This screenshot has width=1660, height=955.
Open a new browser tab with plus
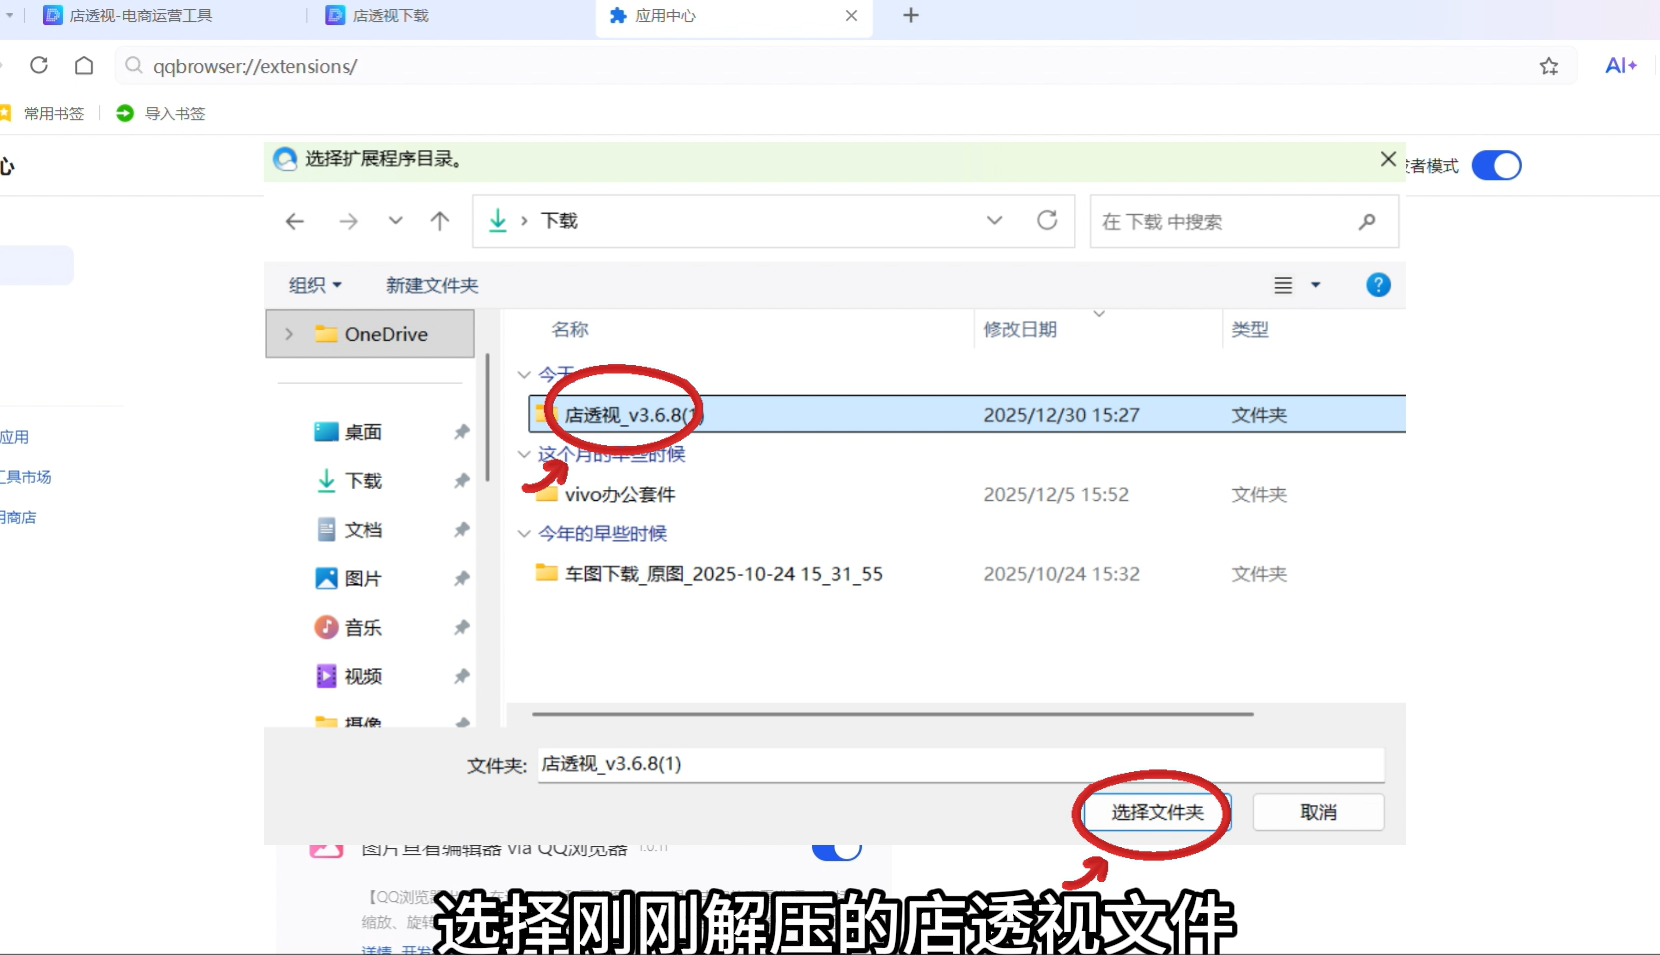pyautogui.click(x=911, y=15)
